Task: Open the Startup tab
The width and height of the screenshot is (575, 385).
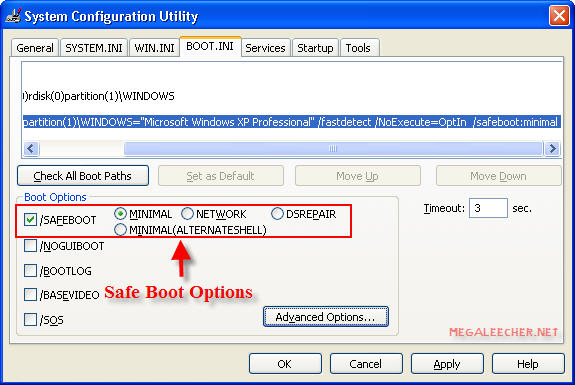Action: pyautogui.click(x=315, y=48)
